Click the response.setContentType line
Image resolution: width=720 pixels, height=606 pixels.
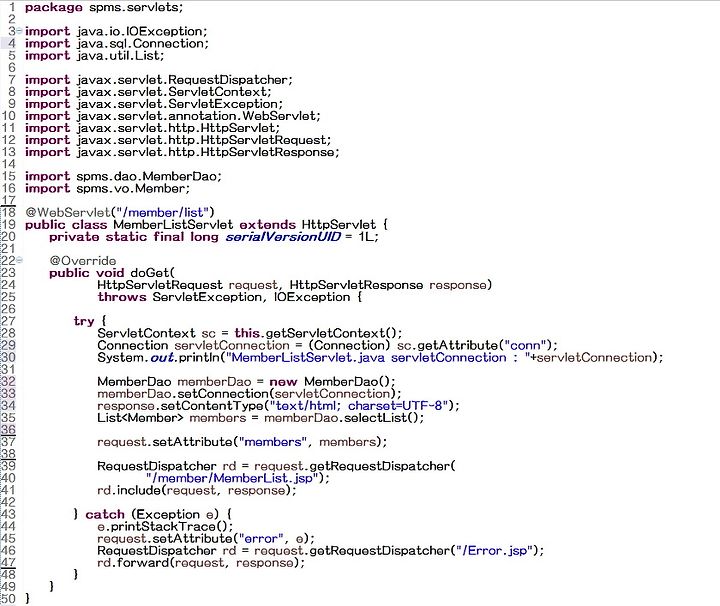pos(278,405)
